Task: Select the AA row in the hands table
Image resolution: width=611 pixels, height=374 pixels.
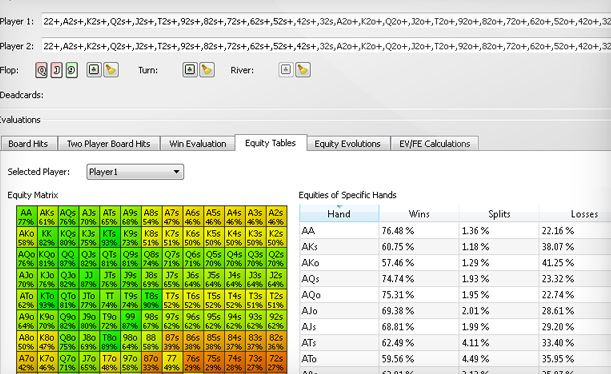Action: point(455,231)
